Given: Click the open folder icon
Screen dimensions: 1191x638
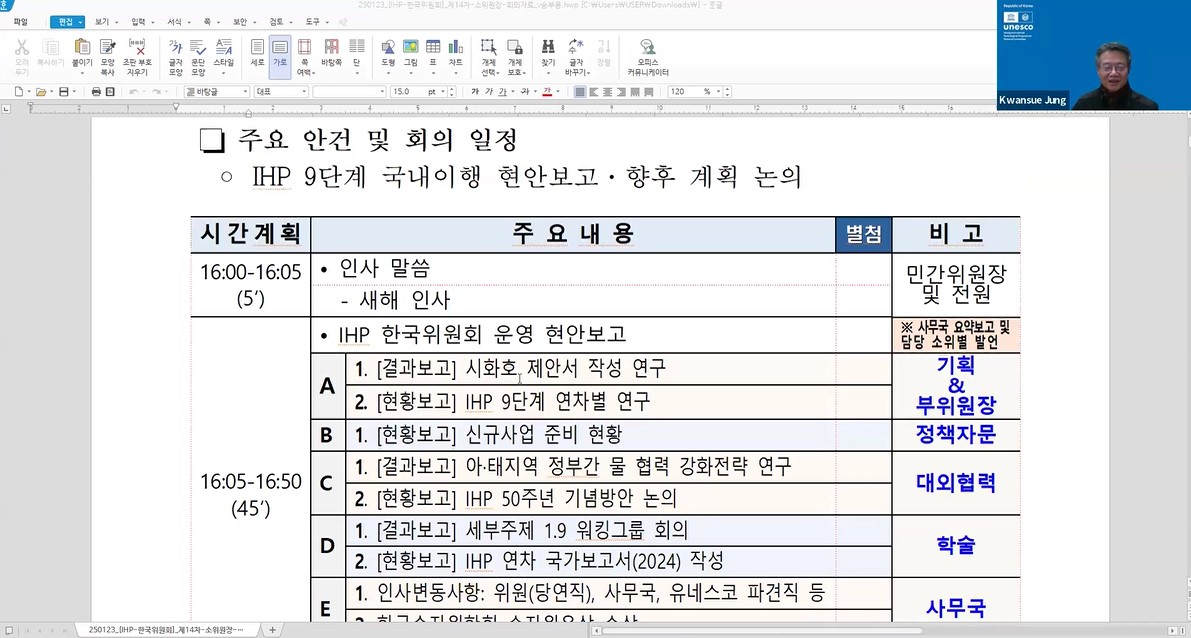Looking at the screenshot, I should (x=41, y=92).
